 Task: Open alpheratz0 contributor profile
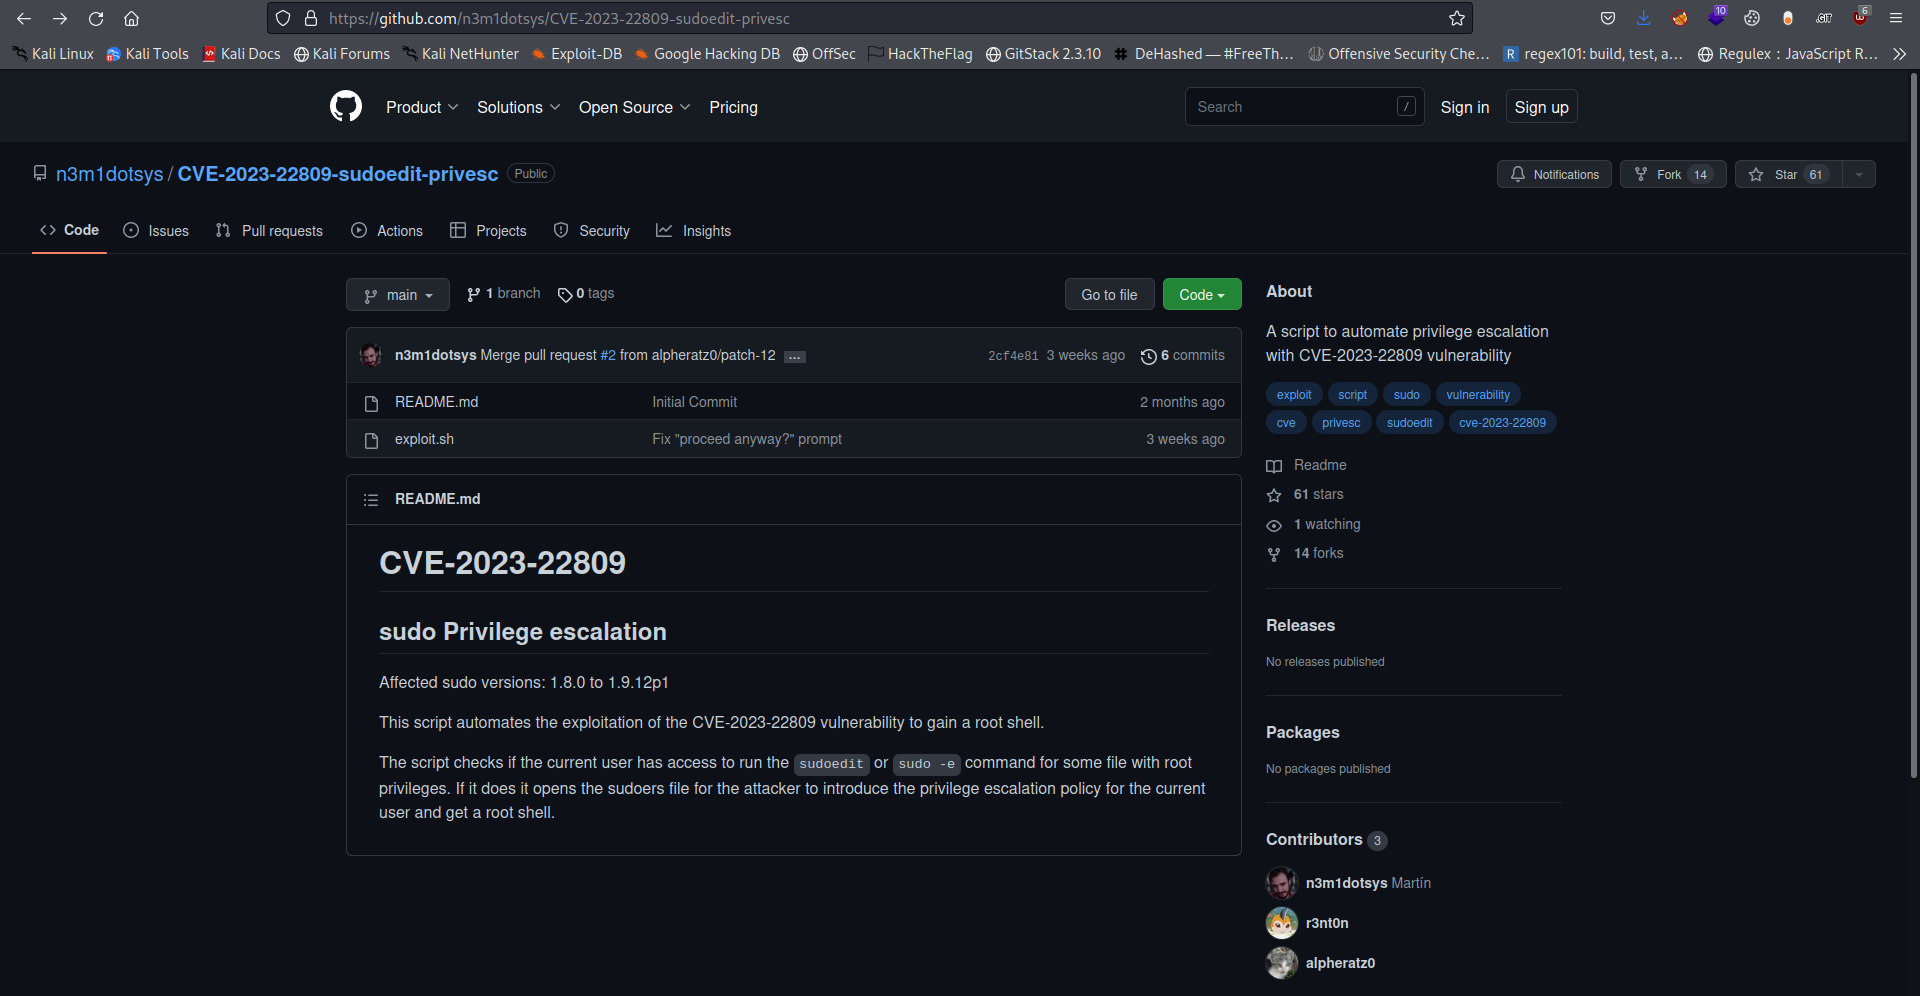click(1340, 963)
